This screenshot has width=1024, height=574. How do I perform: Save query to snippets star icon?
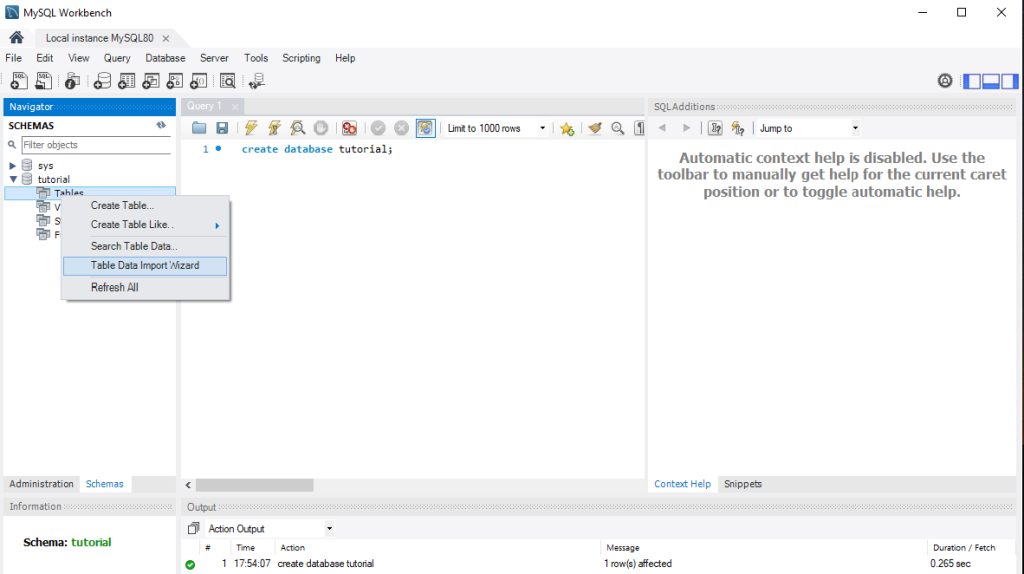pyautogui.click(x=567, y=129)
